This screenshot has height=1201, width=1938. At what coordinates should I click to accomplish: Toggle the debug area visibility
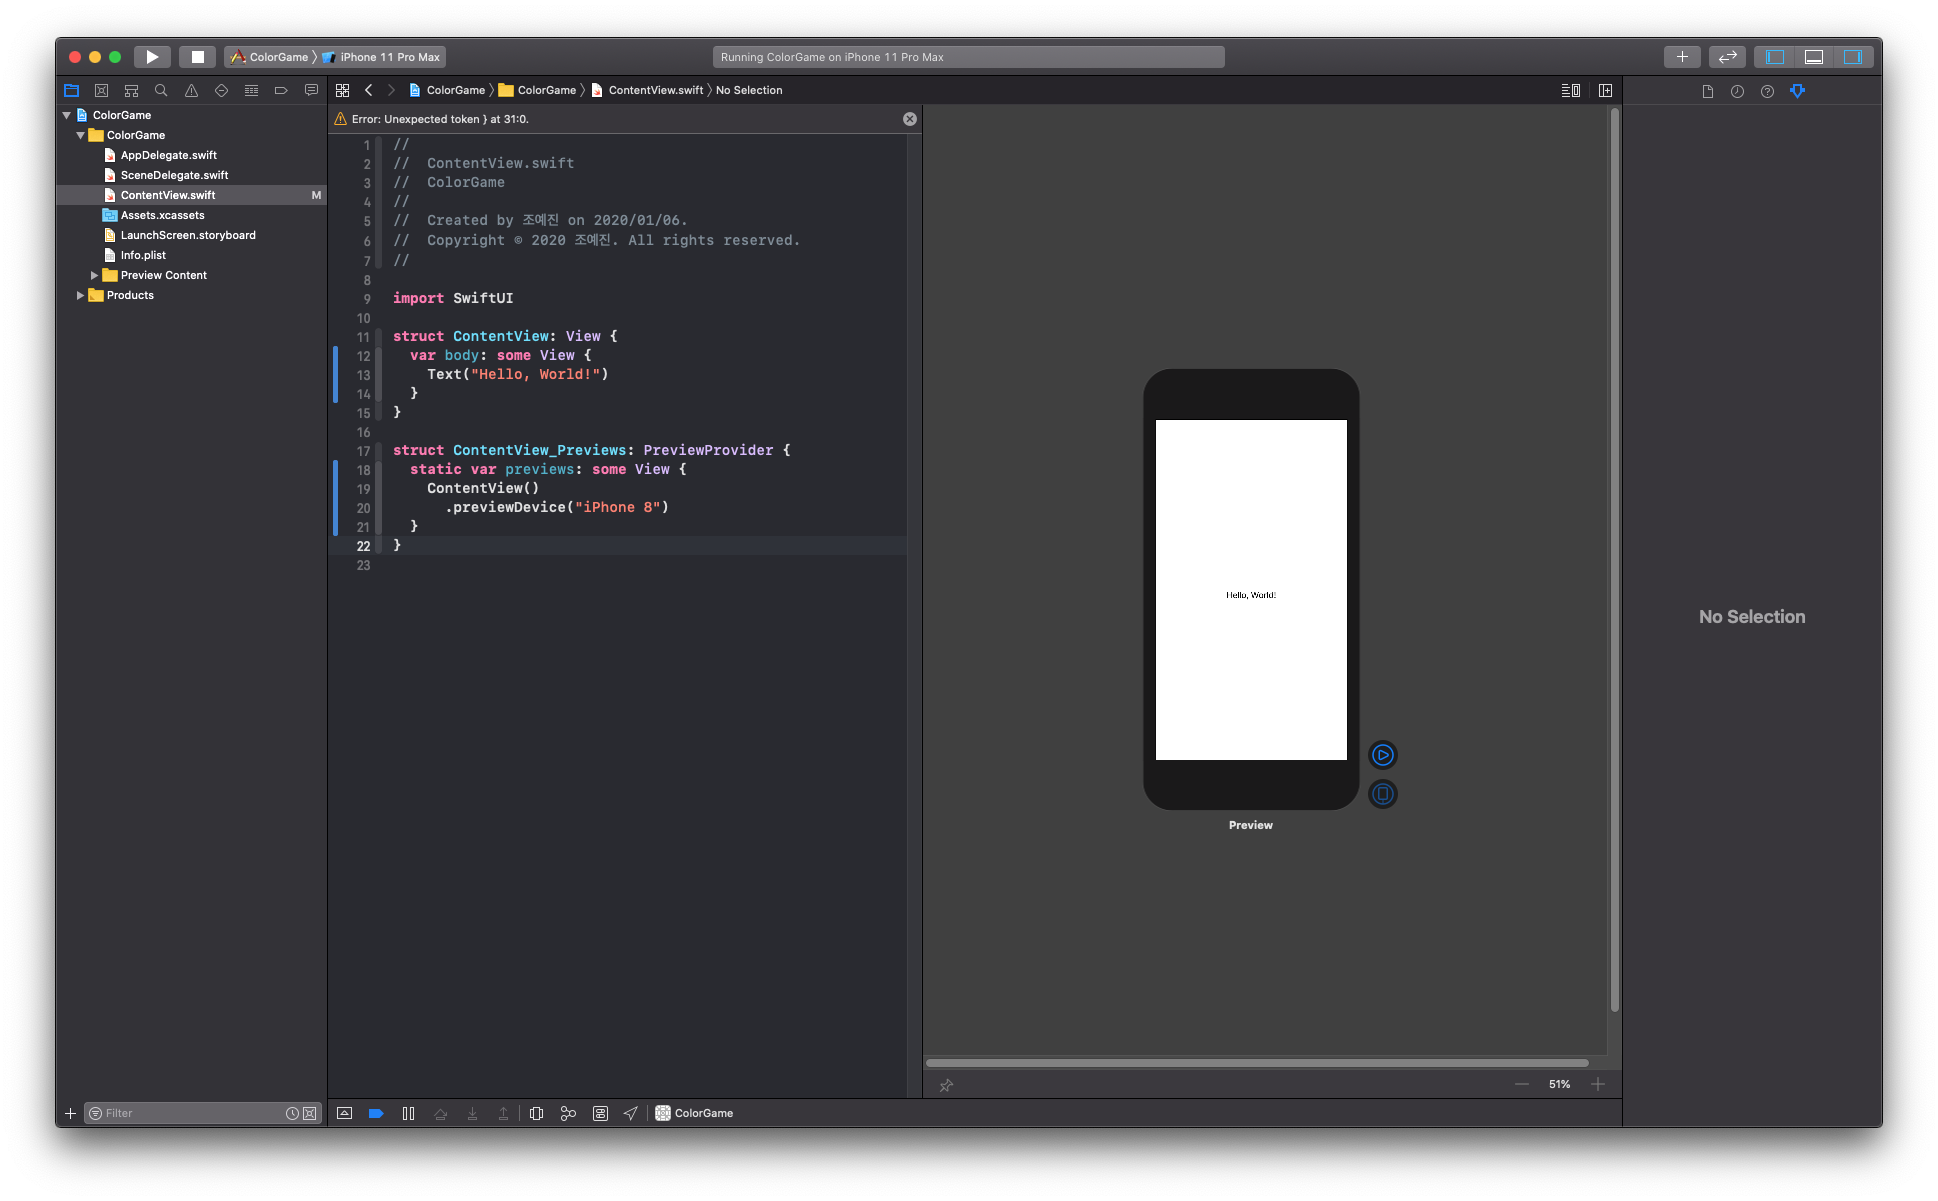[x=1813, y=57]
